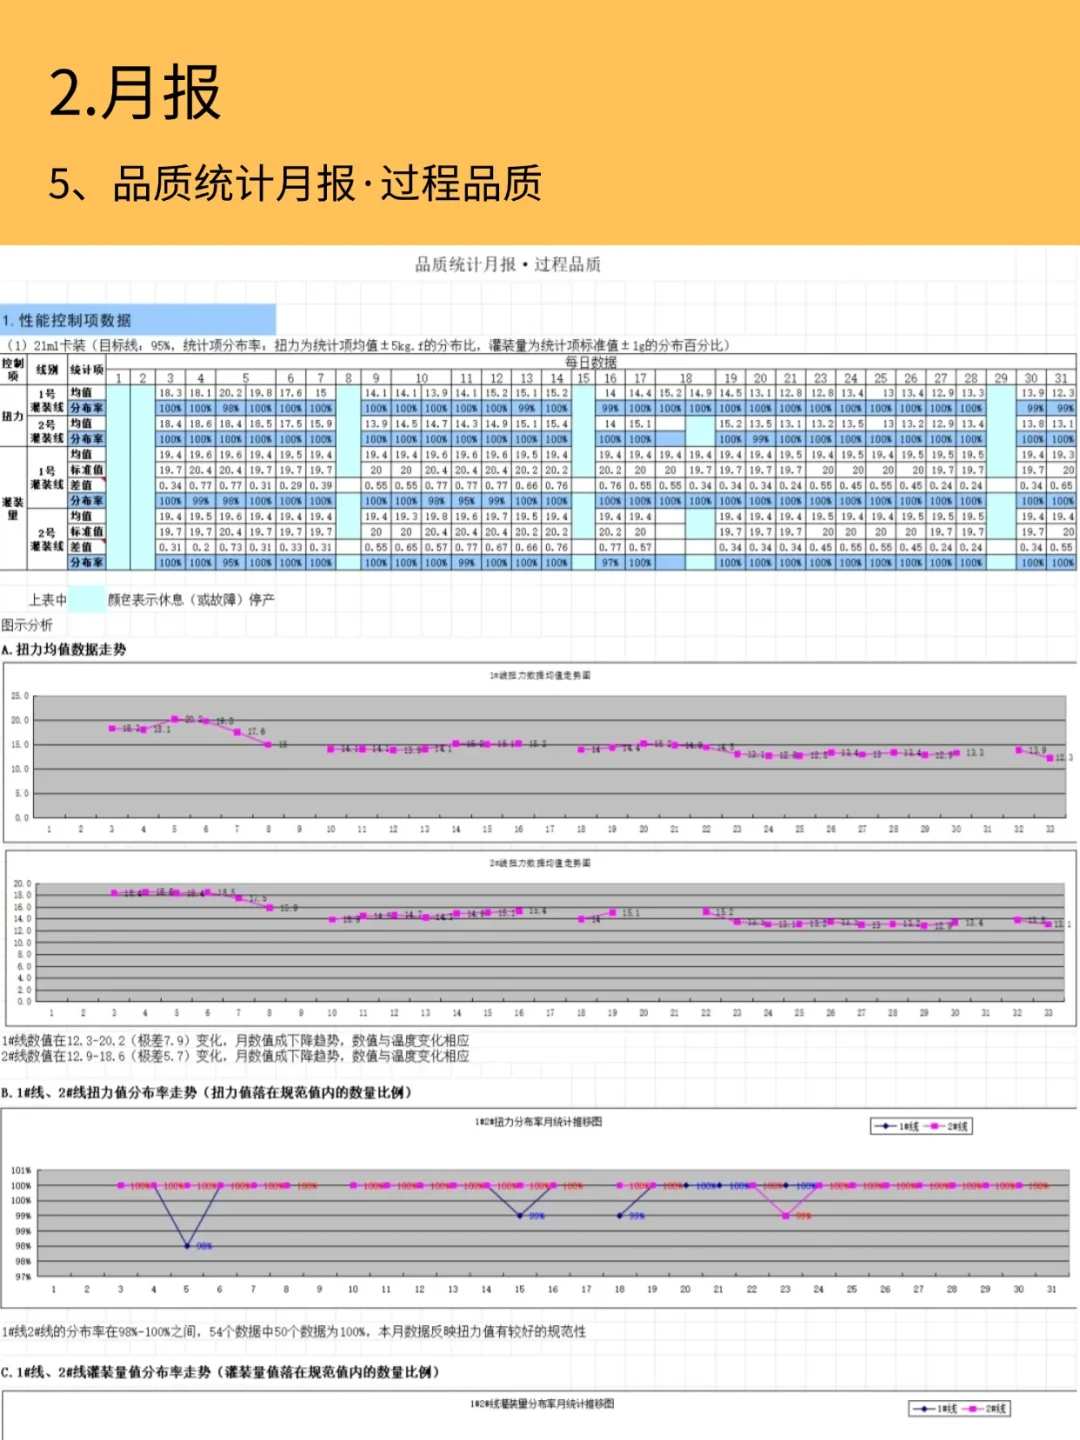Click the day "18" header in the daily data table

685,378
